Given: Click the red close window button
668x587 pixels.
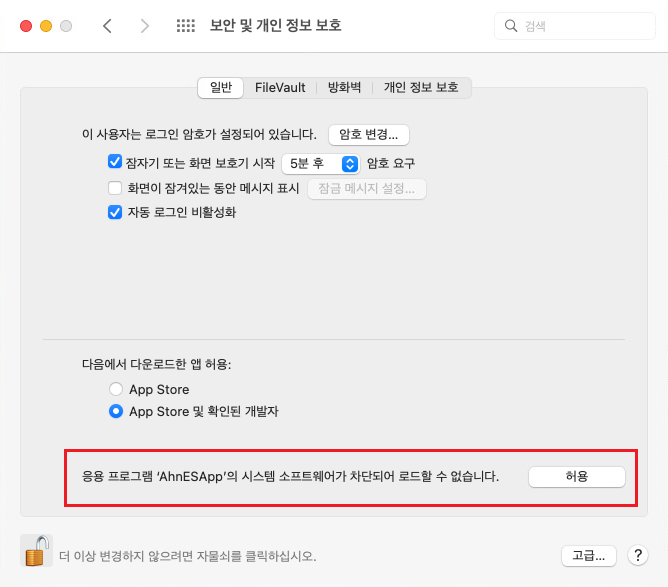Looking at the screenshot, I should pyautogui.click(x=26, y=26).
